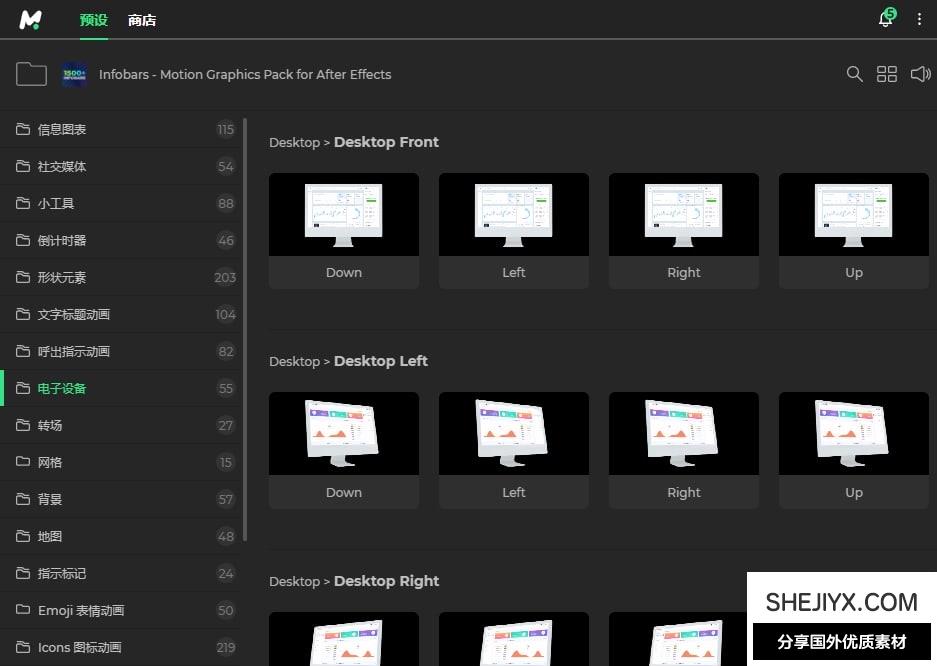This screenshot has height=666, width=937.
Task: Switch to grid view layout icon
Action: tap(887, 74)
